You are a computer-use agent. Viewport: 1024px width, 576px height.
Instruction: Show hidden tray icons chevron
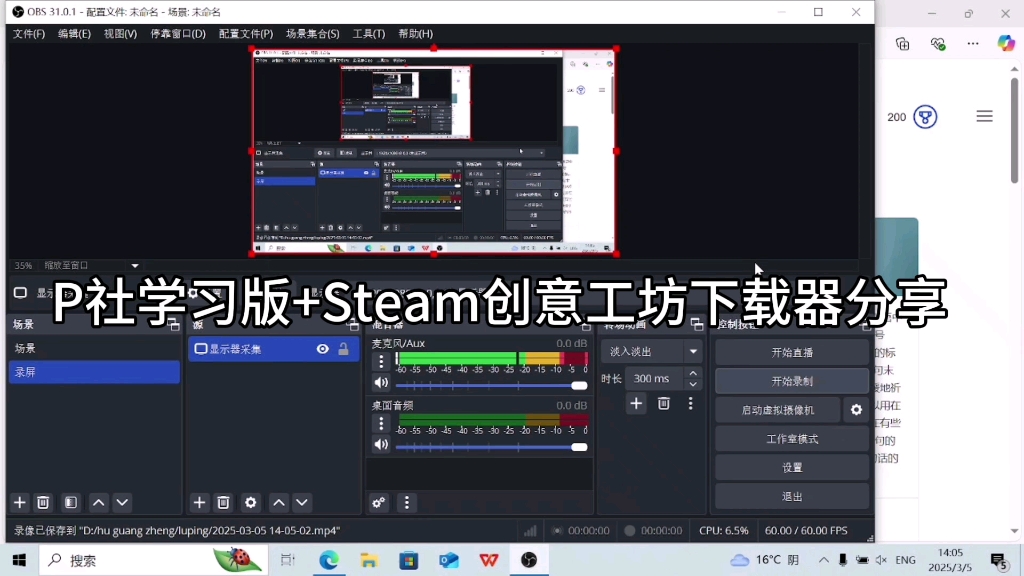pyautogui.click(x=824, y=560)
